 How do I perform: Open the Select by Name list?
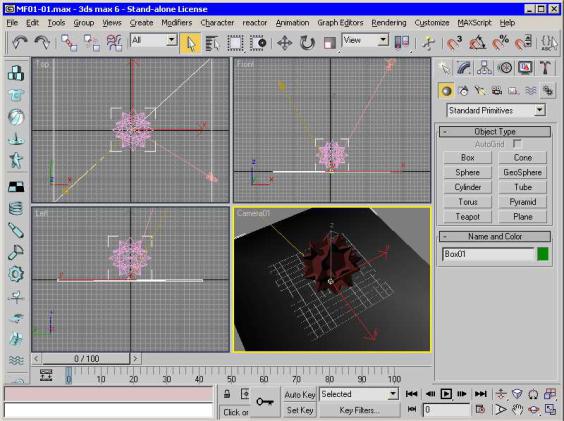tap(213, 44)
